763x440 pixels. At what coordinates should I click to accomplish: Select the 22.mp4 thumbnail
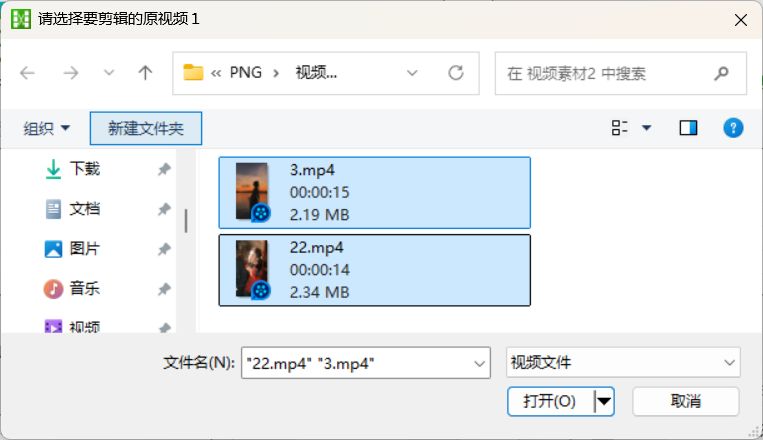(x=253, y=270)
